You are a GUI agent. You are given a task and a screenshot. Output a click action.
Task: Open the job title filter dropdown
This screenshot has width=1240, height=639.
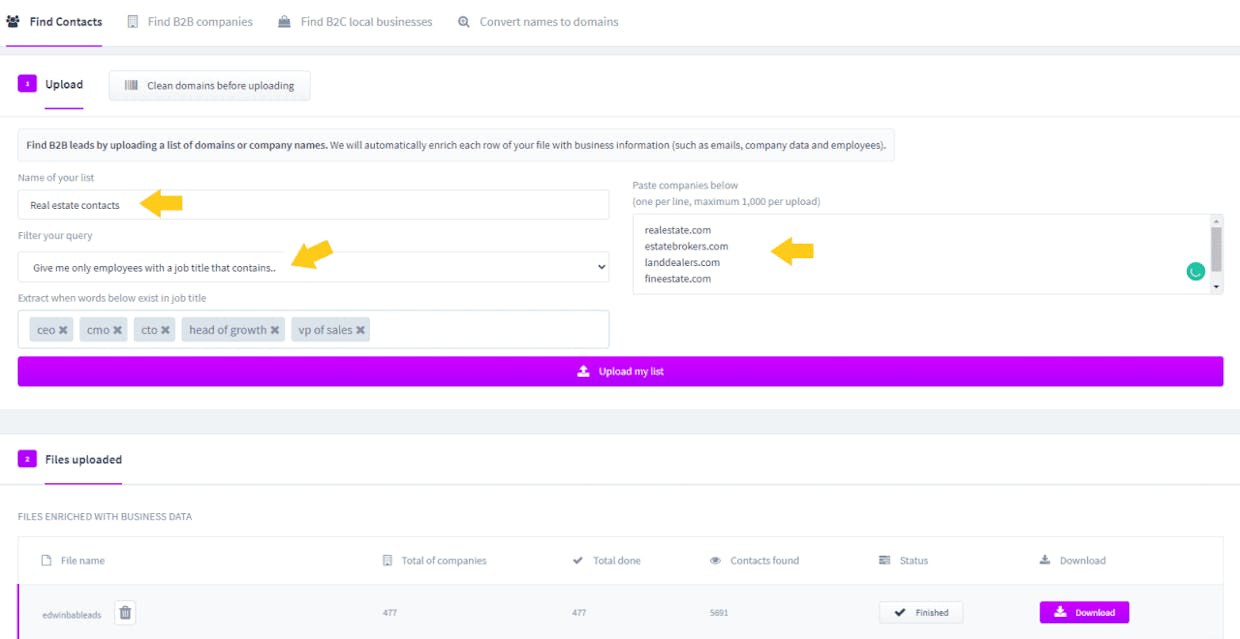[x=313, y=267]
